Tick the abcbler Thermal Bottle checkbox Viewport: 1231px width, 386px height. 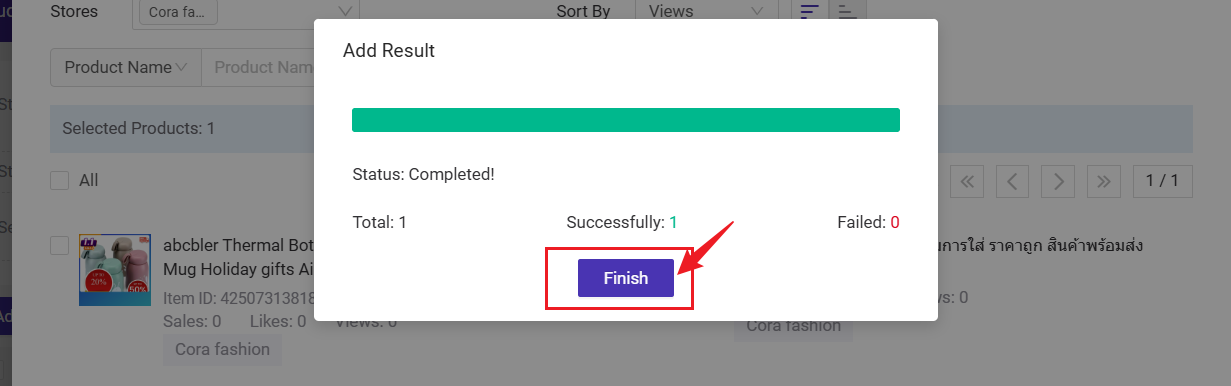click(x=60, y=245)
